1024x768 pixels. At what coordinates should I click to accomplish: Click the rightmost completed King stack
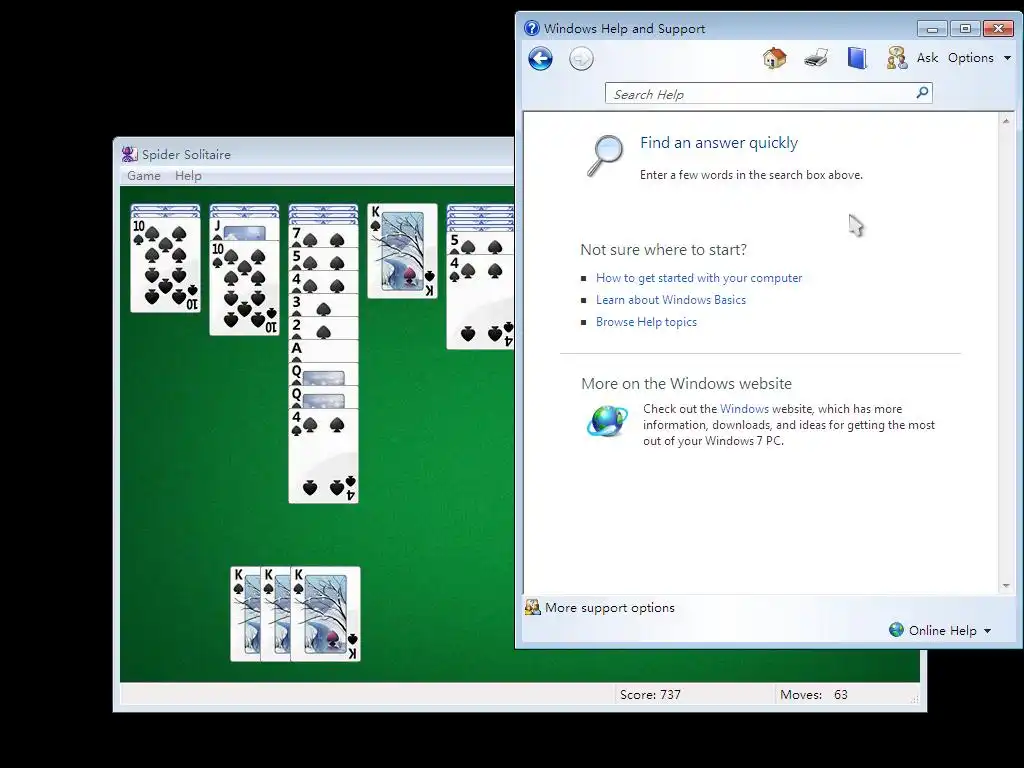pyautogui.click(x=325, y=614)
